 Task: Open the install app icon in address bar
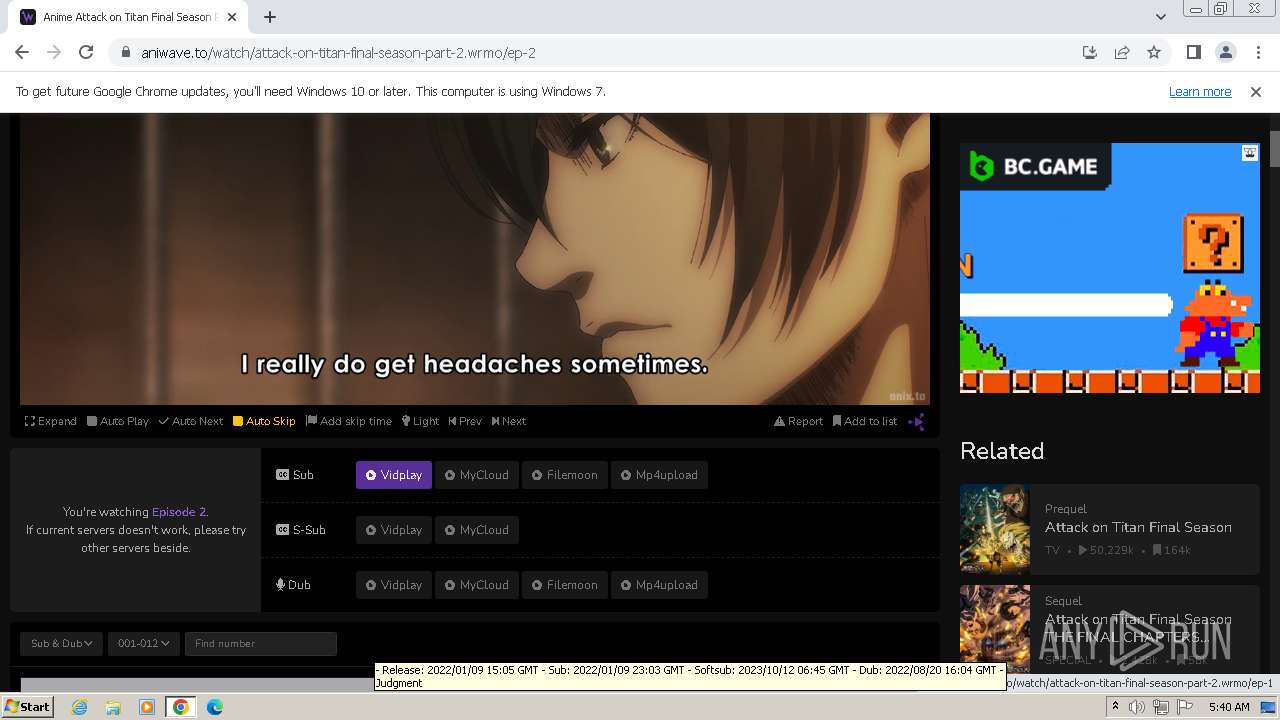tap(1090, 53)
